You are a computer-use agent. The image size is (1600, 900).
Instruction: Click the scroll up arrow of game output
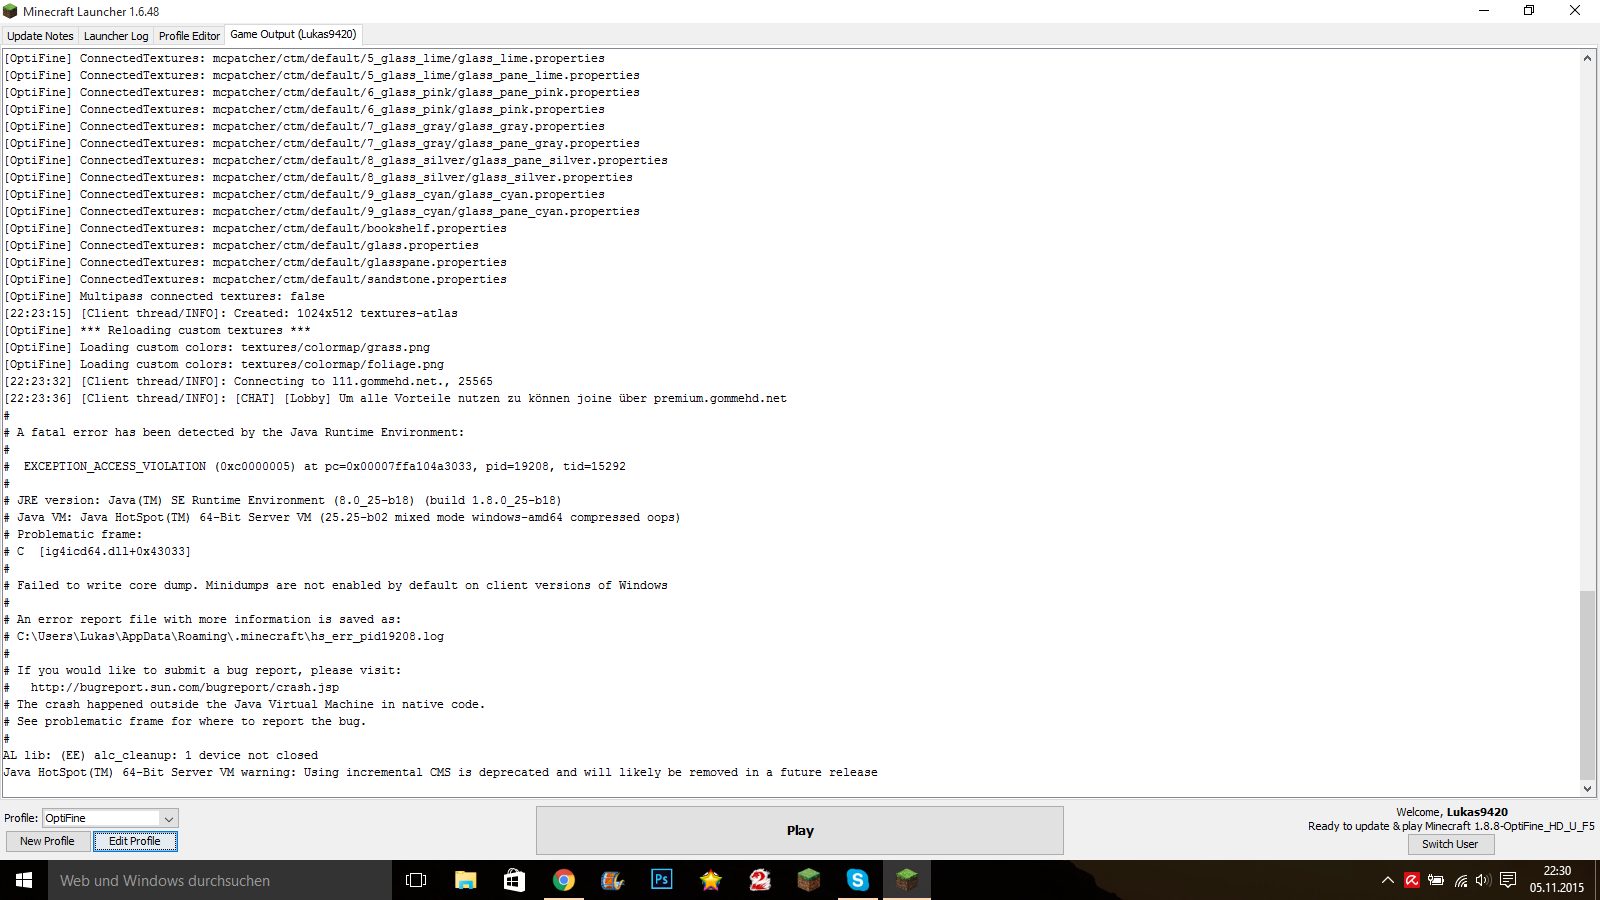tap(1588, 58)
